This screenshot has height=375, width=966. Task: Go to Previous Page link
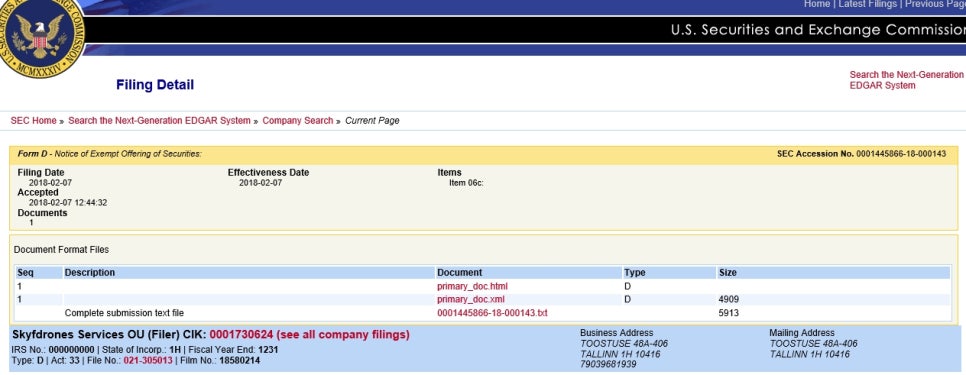coord(934,4)
